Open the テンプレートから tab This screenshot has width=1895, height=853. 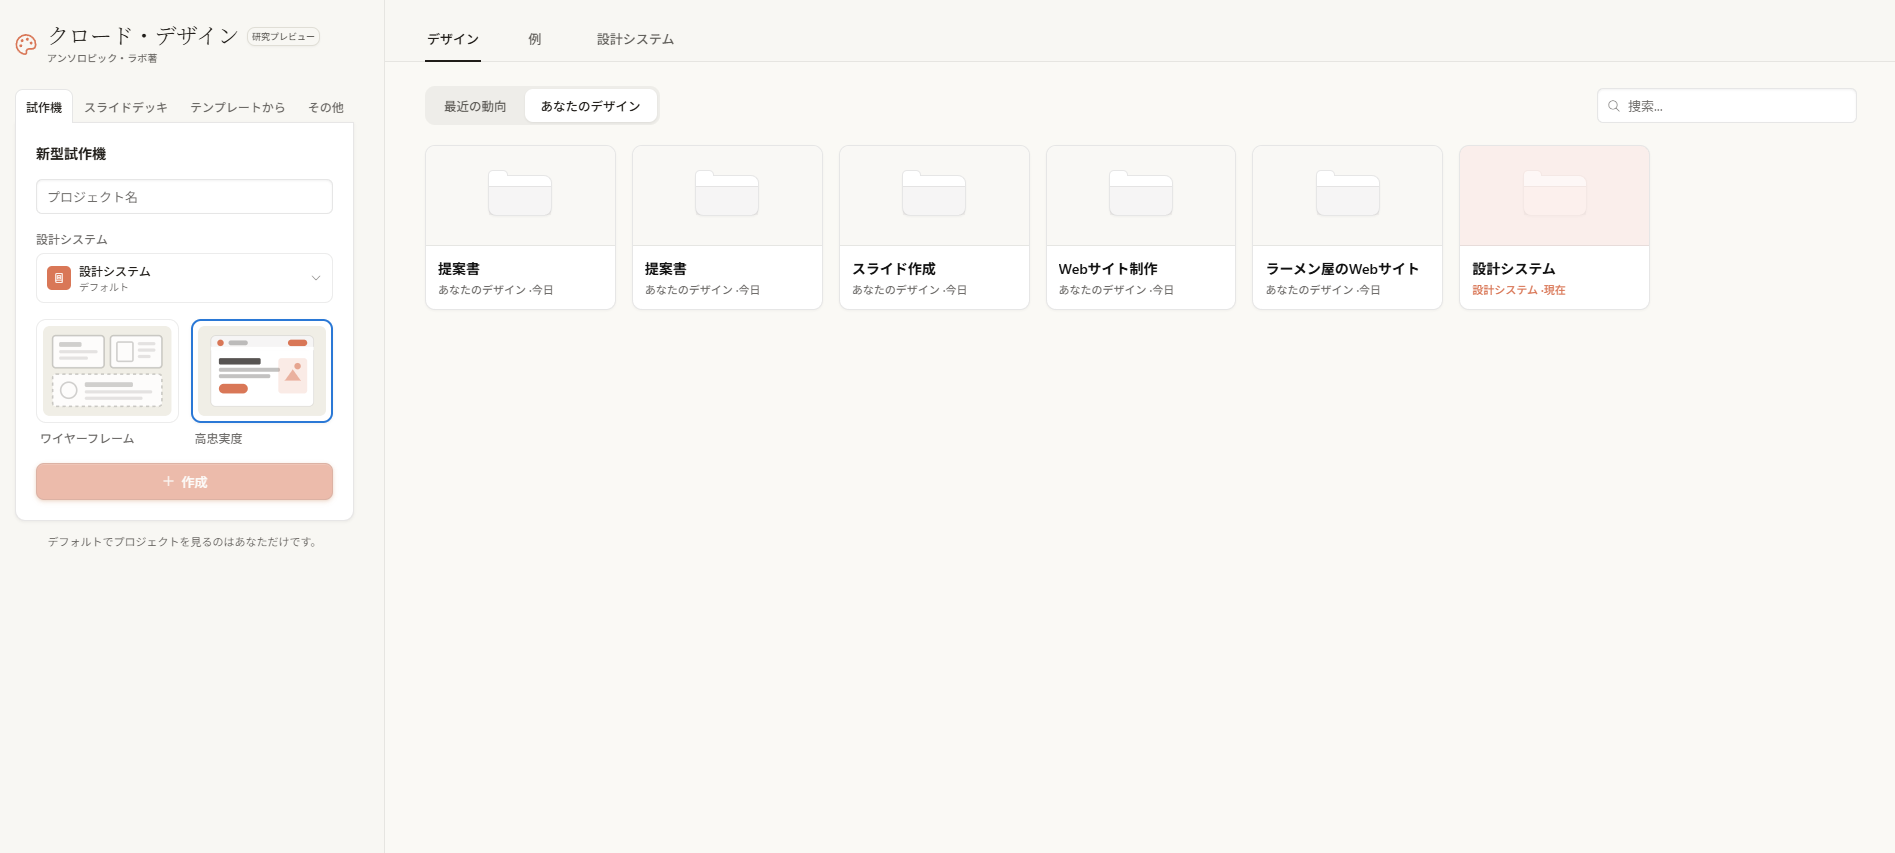[x=237, y=107]
